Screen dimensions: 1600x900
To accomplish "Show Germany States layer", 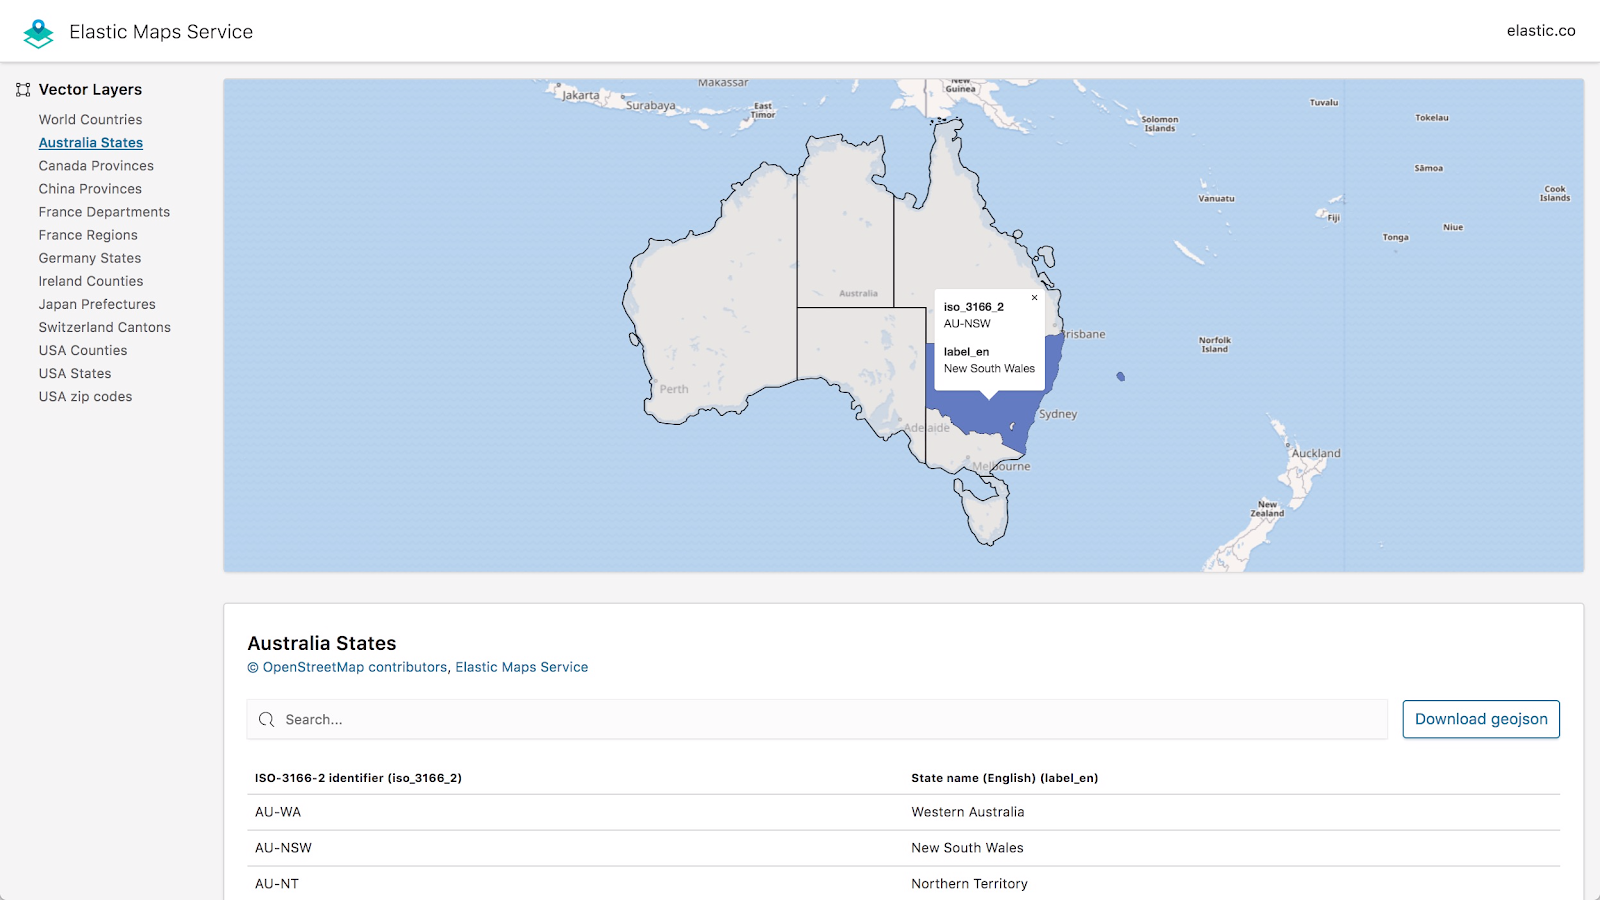I will coord(90,258).
